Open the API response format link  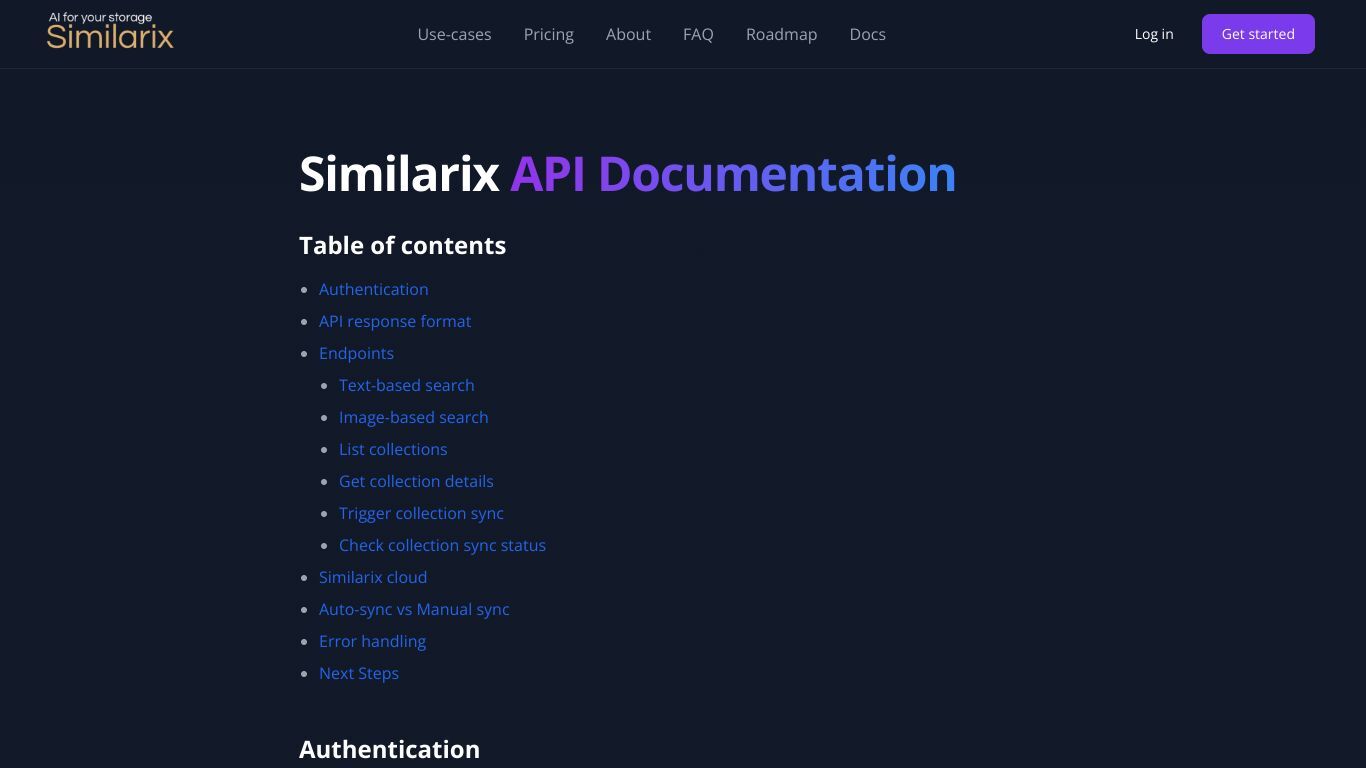click(x=395, y=321)
